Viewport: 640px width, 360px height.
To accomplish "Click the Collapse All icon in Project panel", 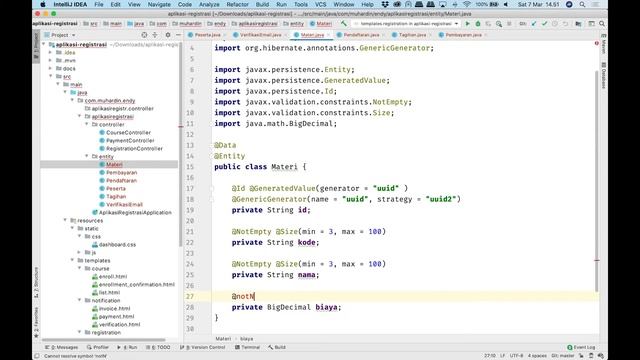I will 155,35.
